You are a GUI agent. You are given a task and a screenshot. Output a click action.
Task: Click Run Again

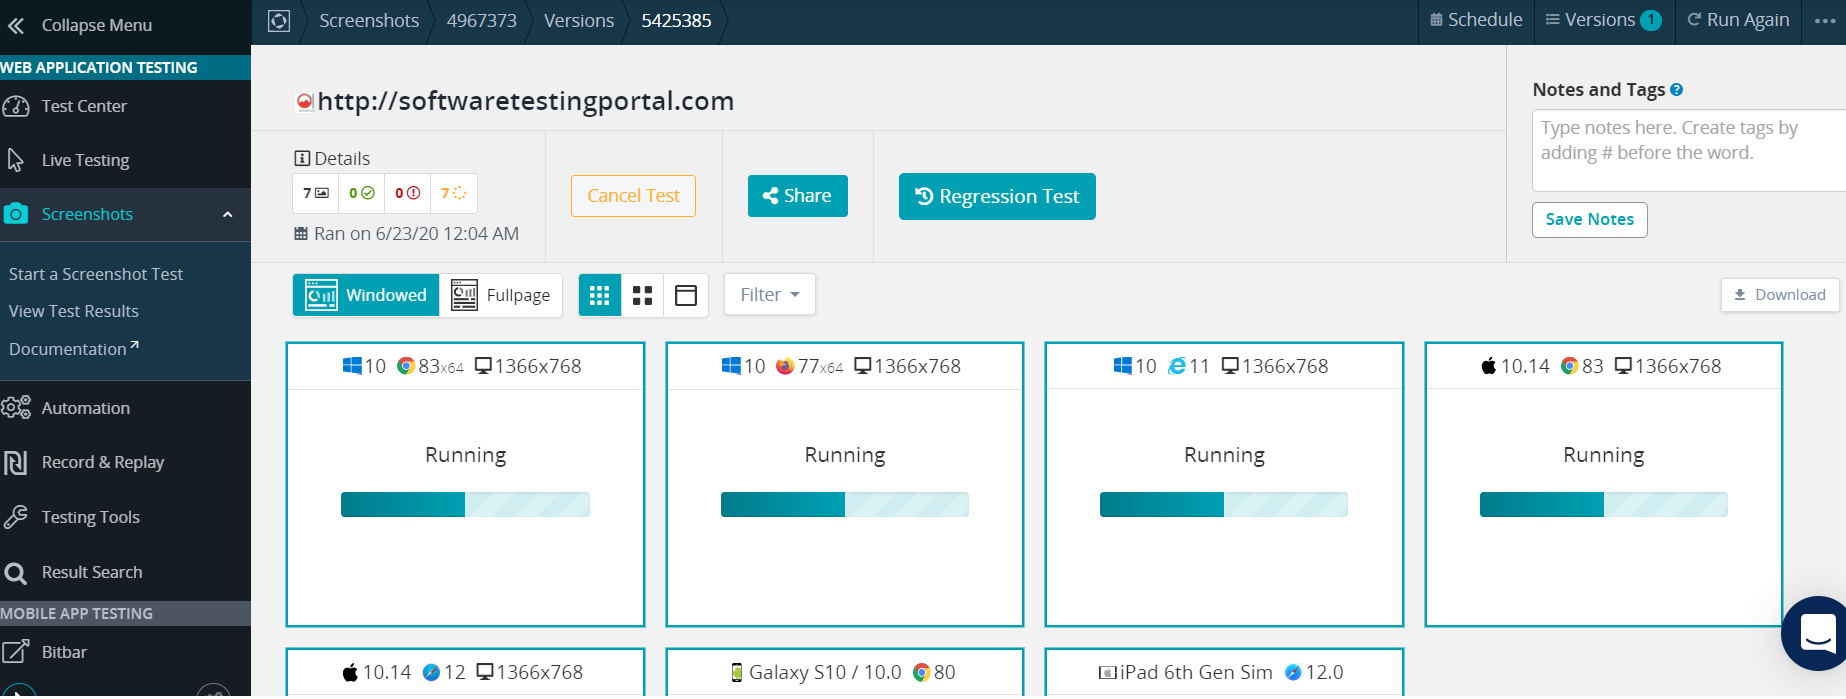(x=1738, y=20)
